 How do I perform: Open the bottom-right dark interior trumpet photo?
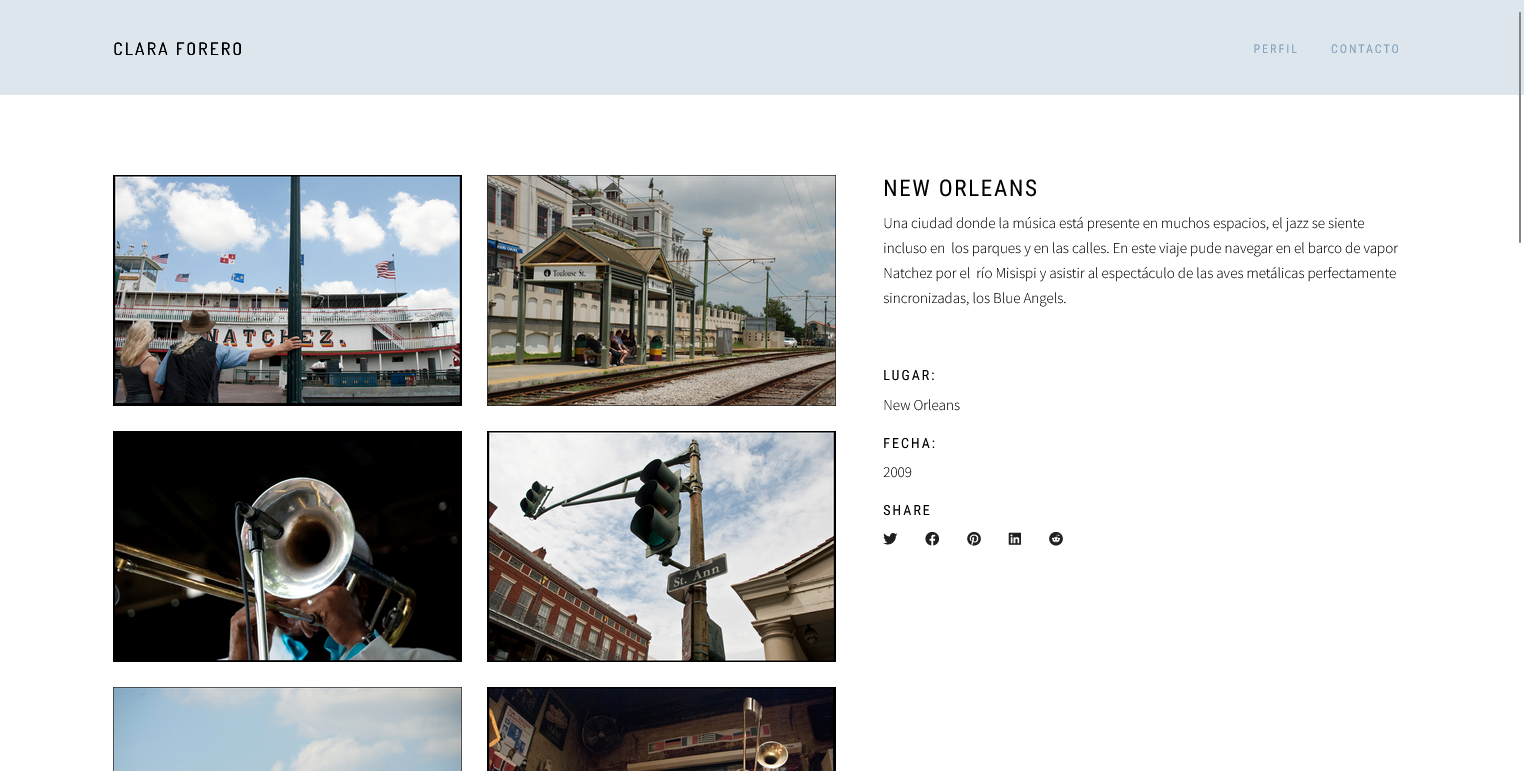tap(661, 729)
